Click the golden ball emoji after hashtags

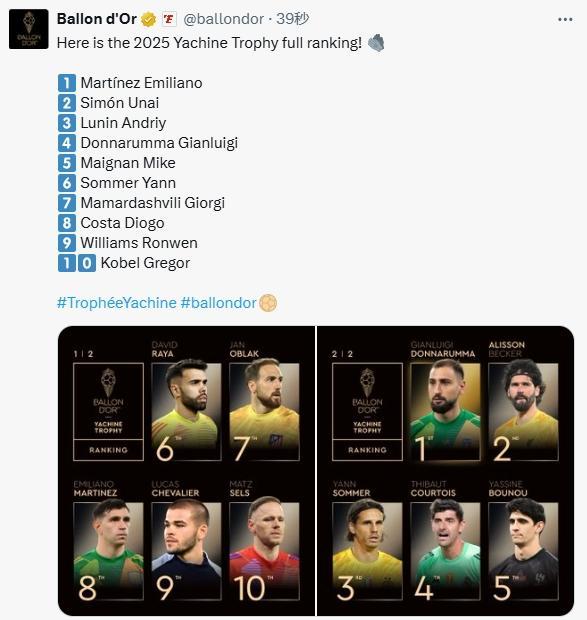[268, 303]
